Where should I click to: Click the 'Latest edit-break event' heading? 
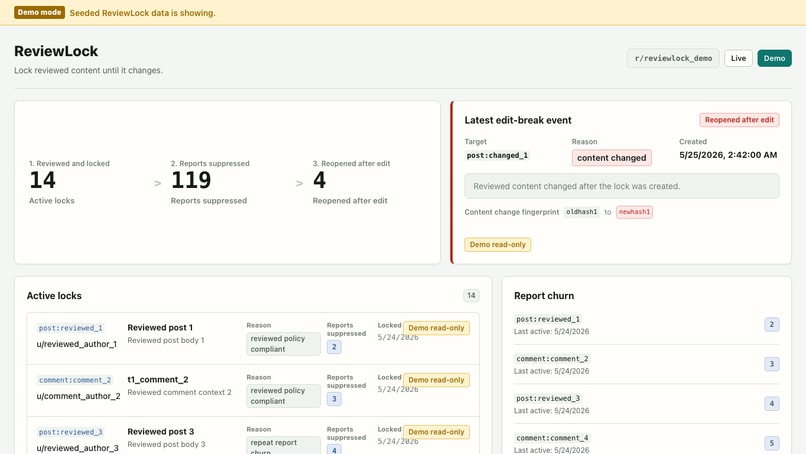[x=518, y=120]
